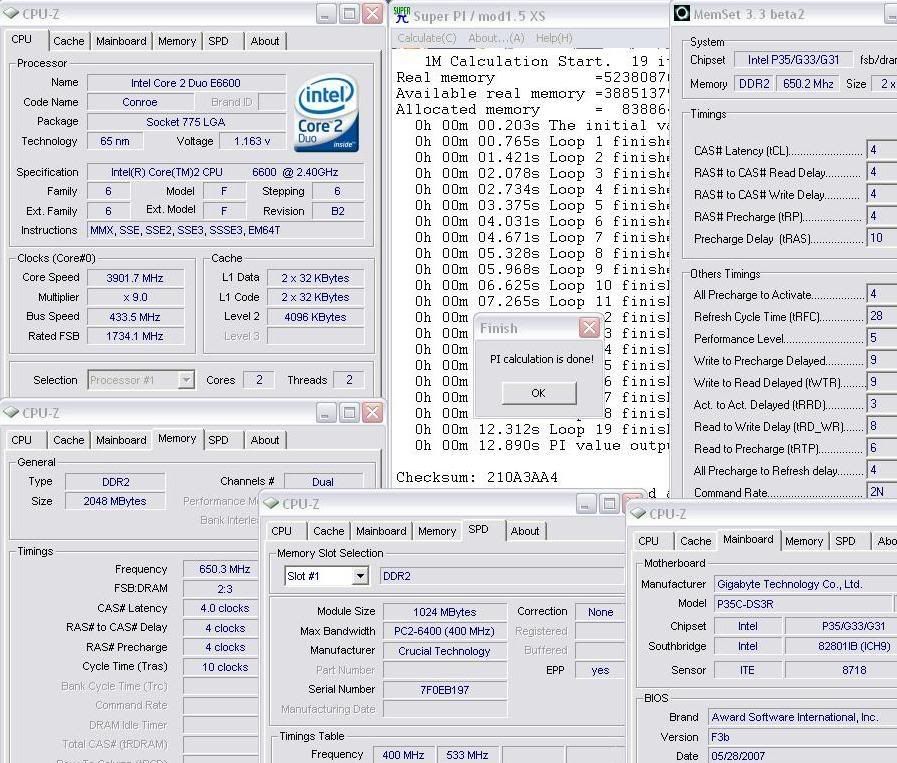The width and height of the screenshot is (897, 763).
Task: Select Memory tab in SPD CPU-Z window
Action: (x=437, y=531)
